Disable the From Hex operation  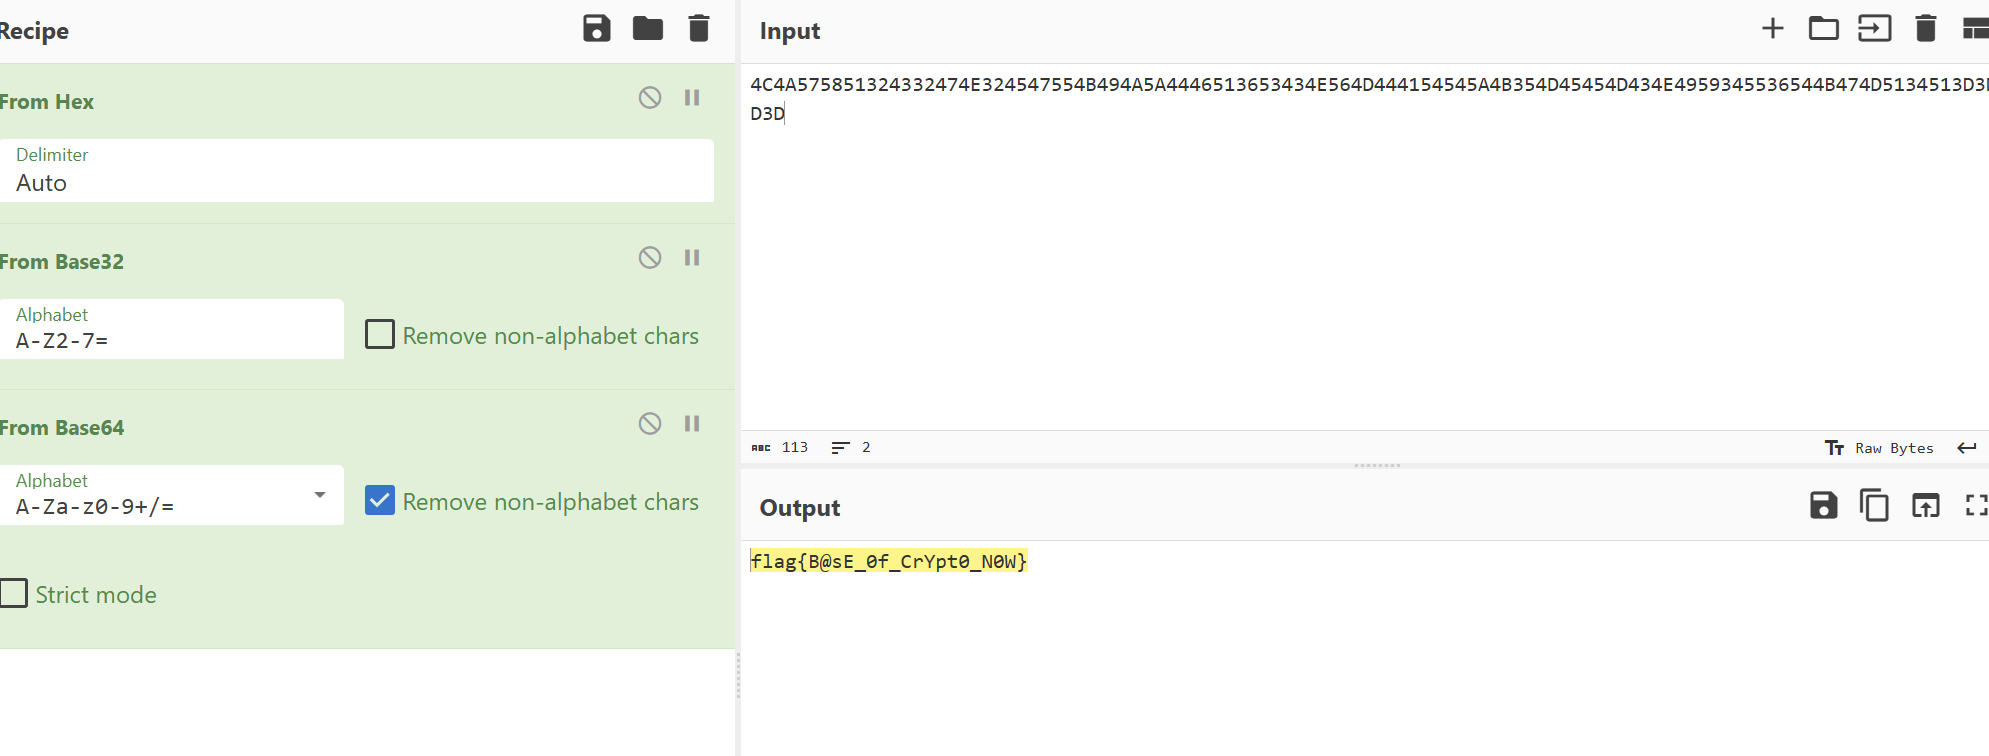pyautogui.click(x=650, y=98)
